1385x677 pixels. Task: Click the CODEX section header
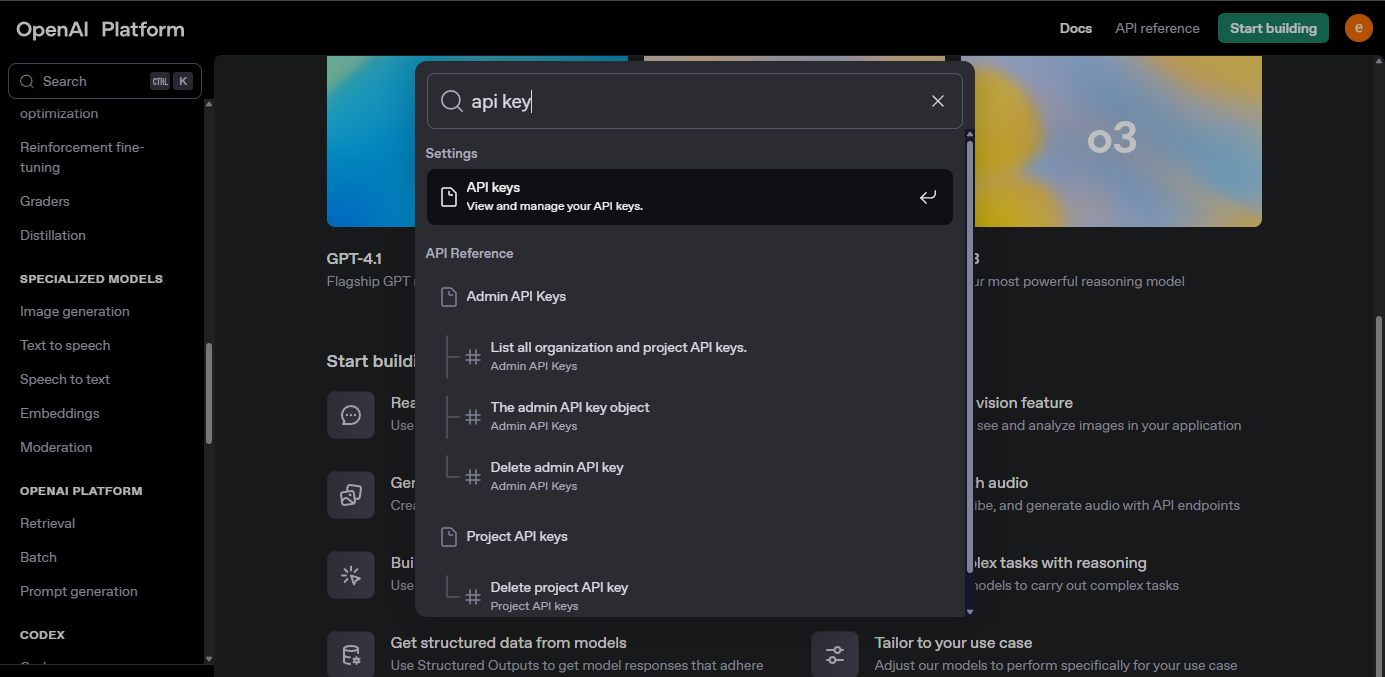click(42, 635)
